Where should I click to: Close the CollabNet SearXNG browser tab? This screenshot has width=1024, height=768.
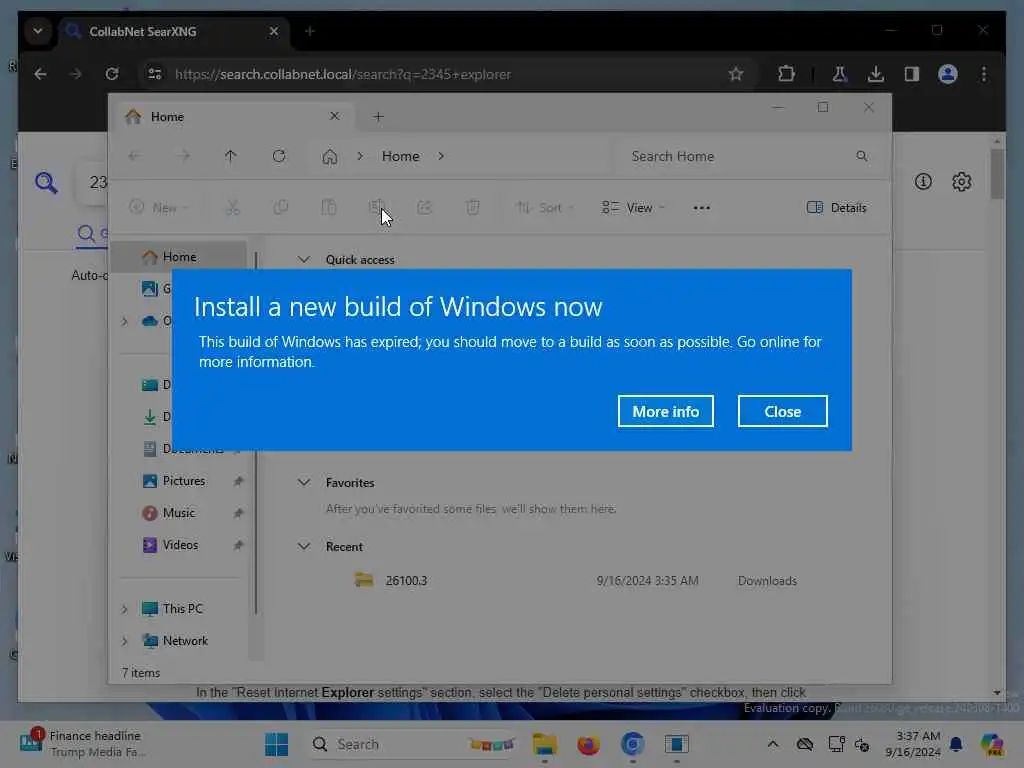click(274, 31)
